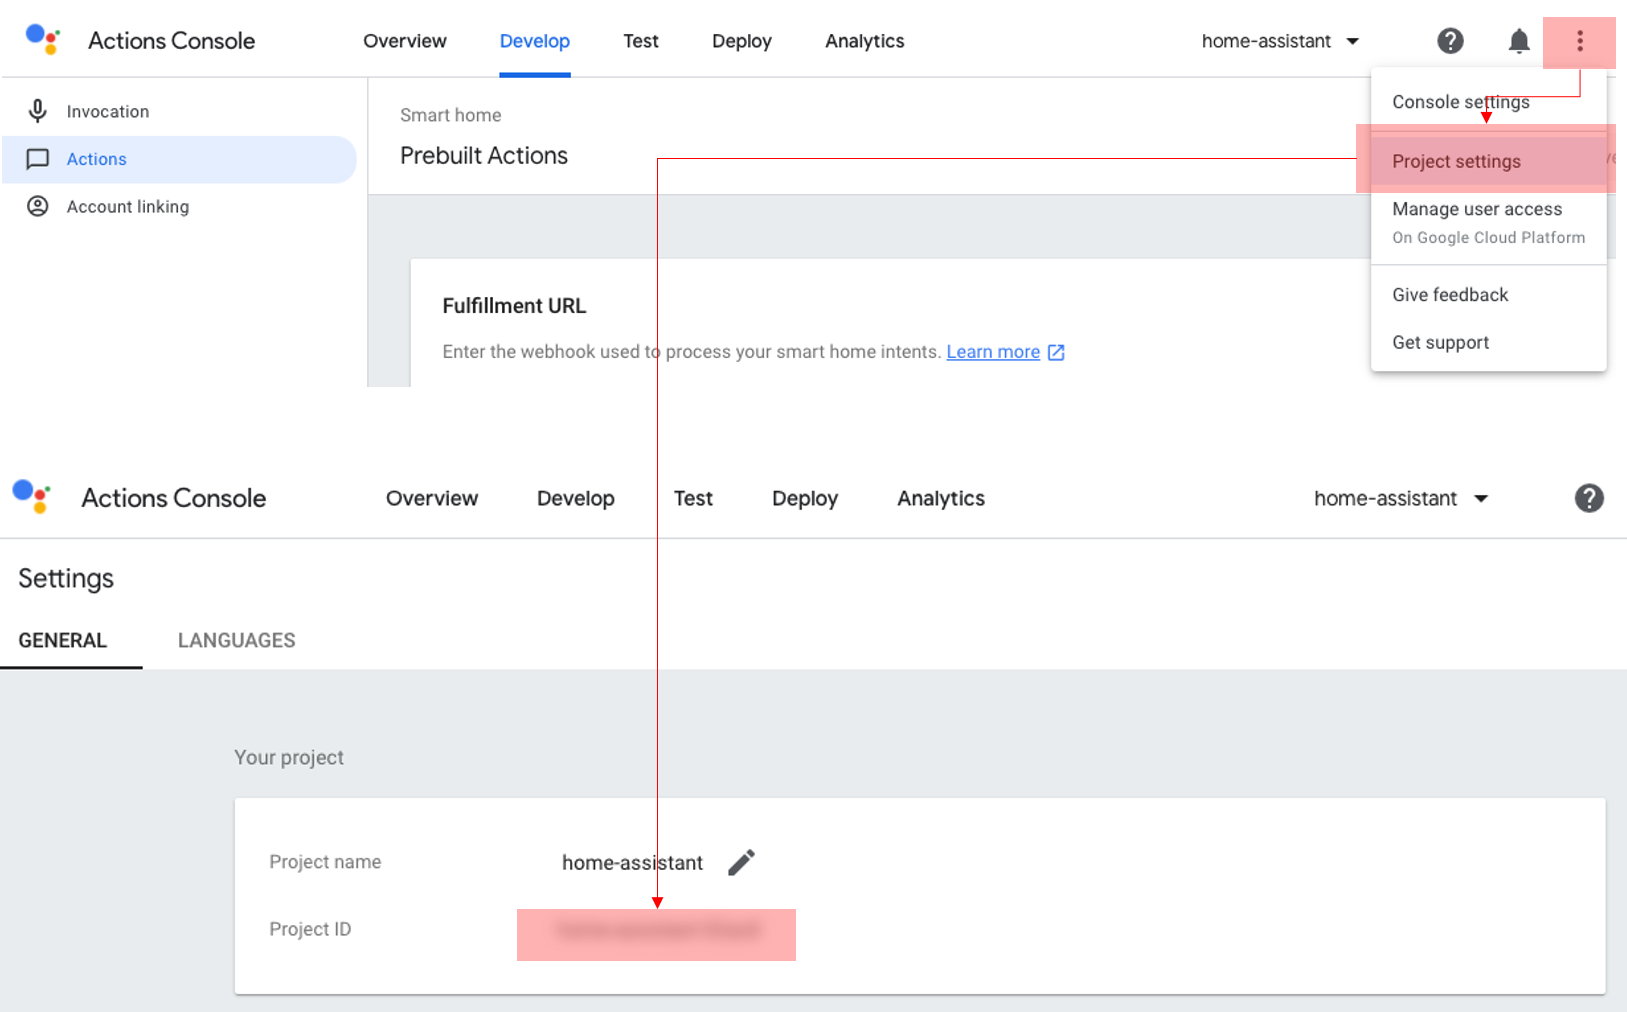
Task: Click the Smart home breadcrumb text
Action: 451,115
